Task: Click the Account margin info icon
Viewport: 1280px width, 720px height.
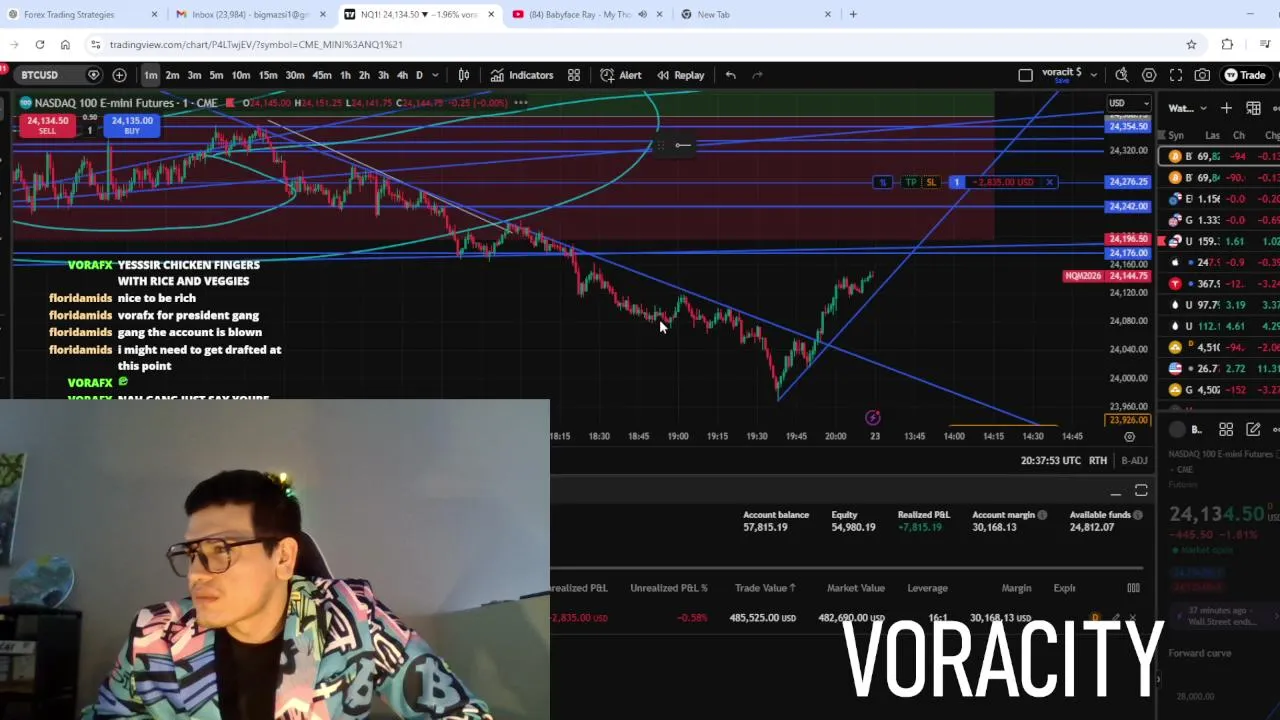Action: [x=1042, y=515]
